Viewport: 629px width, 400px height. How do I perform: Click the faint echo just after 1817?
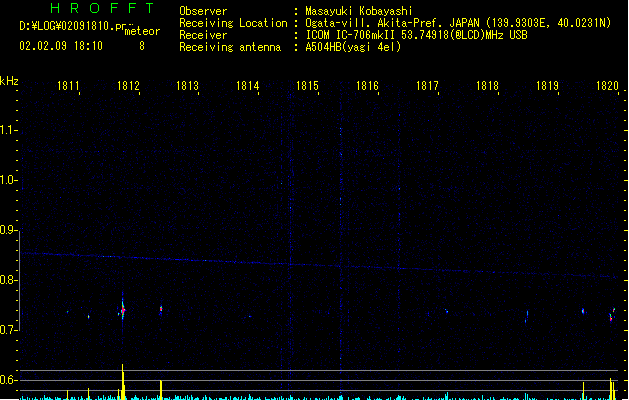pyautogui.click(x=446, y=311)
